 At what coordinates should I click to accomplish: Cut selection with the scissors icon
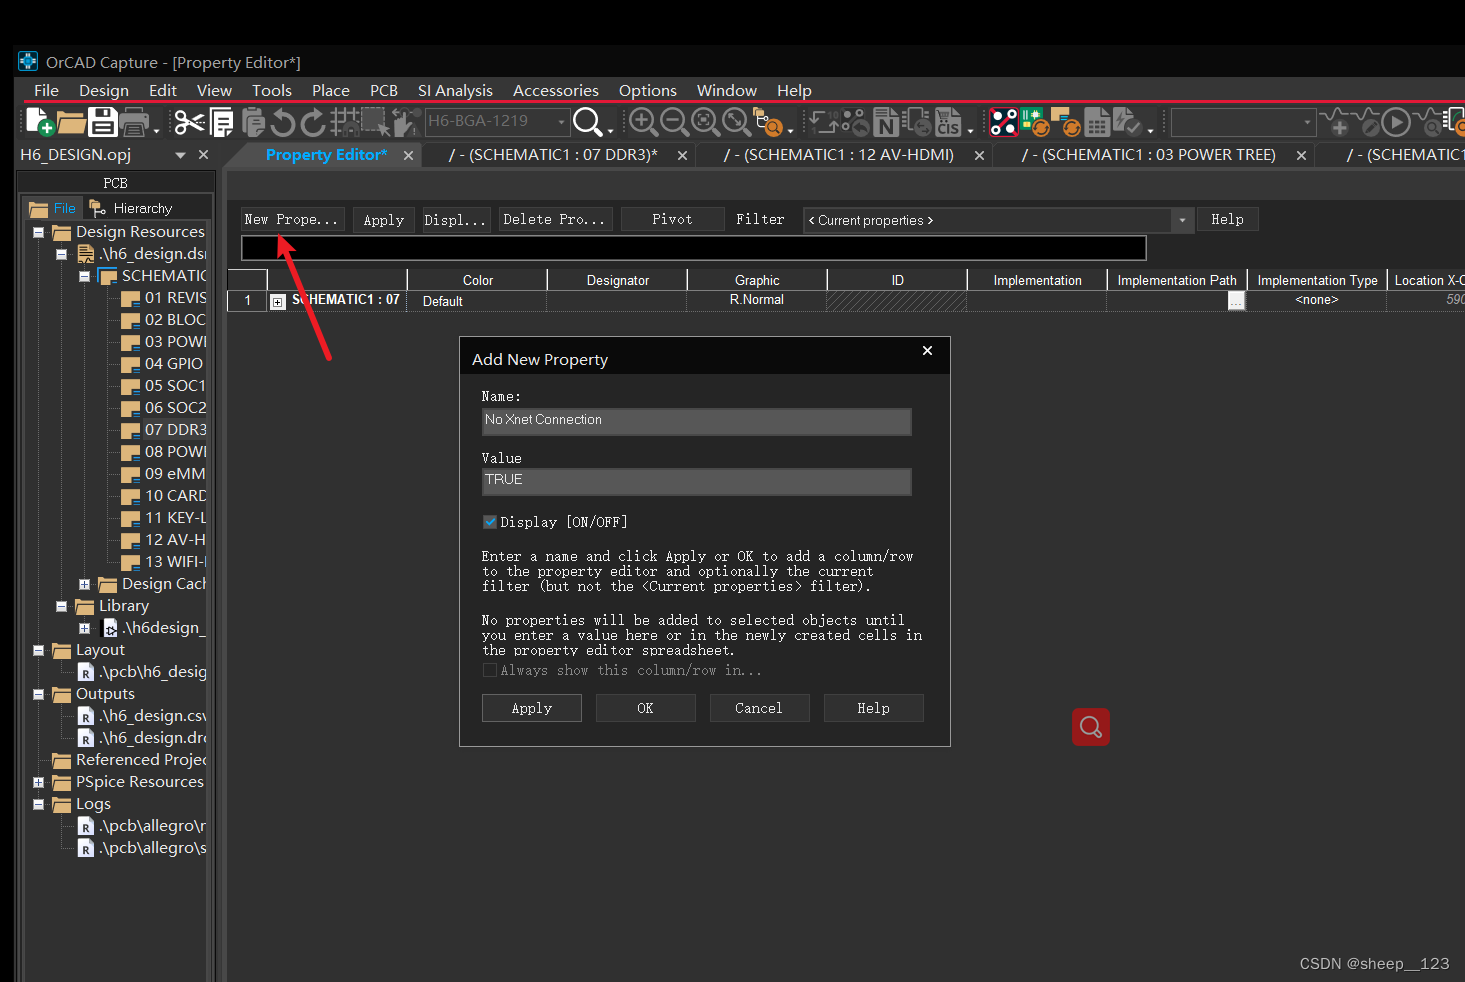pos(189,122)
